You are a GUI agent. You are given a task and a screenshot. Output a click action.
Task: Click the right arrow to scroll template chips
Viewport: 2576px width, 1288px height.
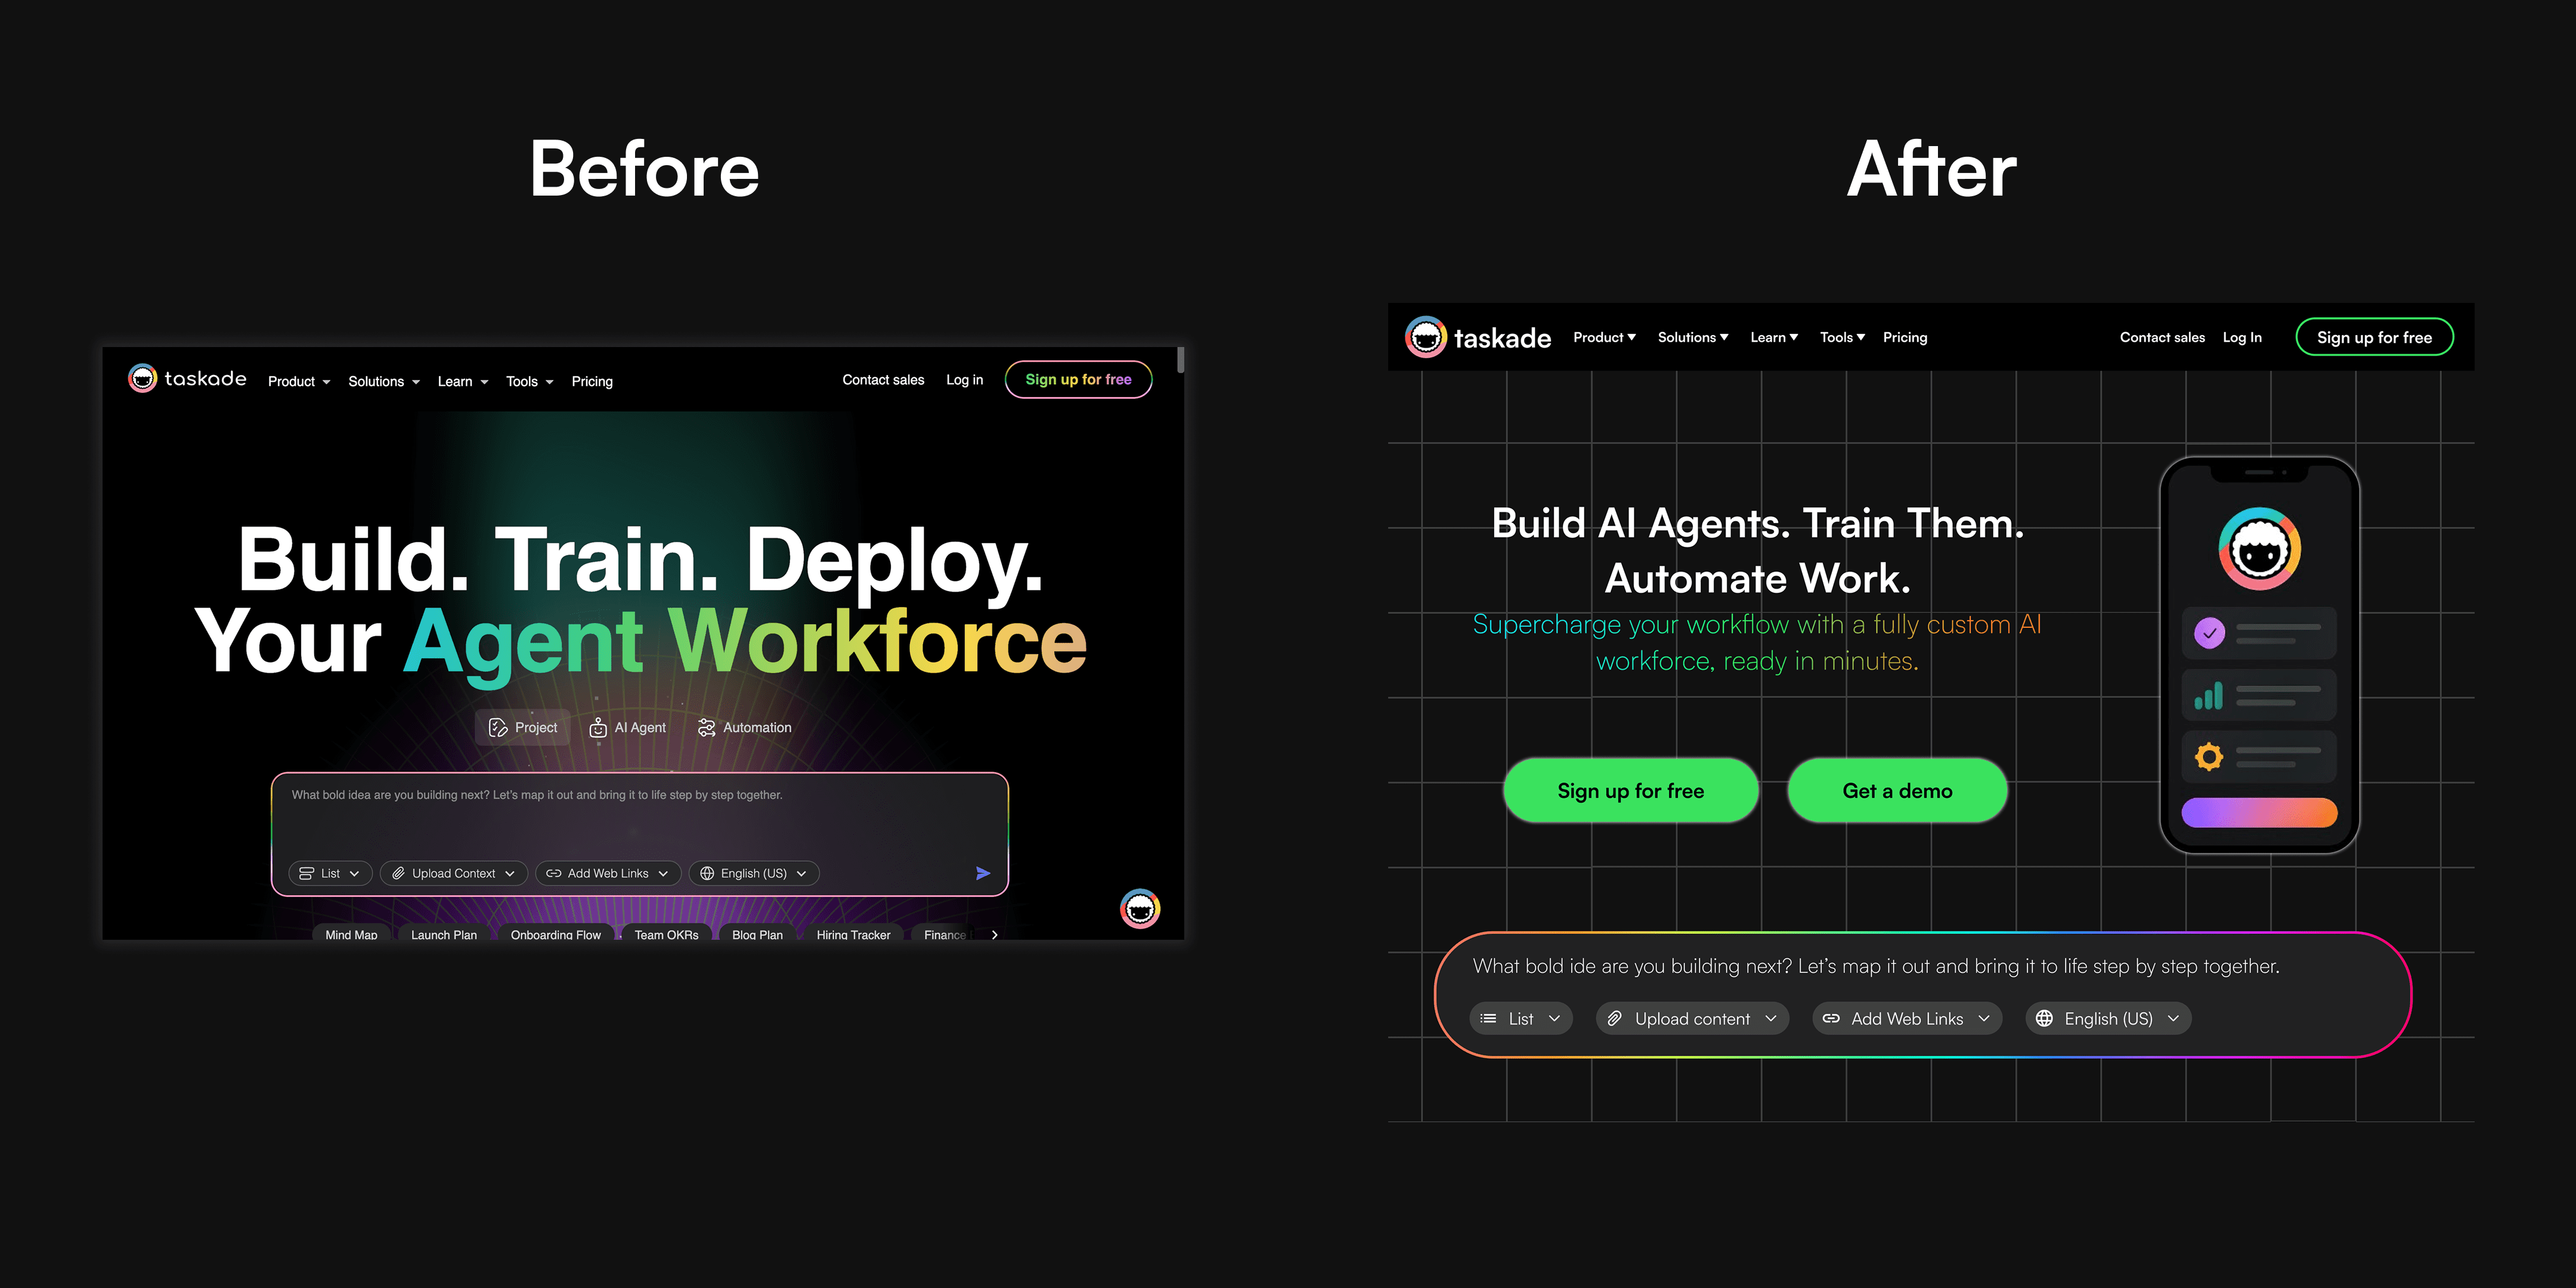pos(994,935)
